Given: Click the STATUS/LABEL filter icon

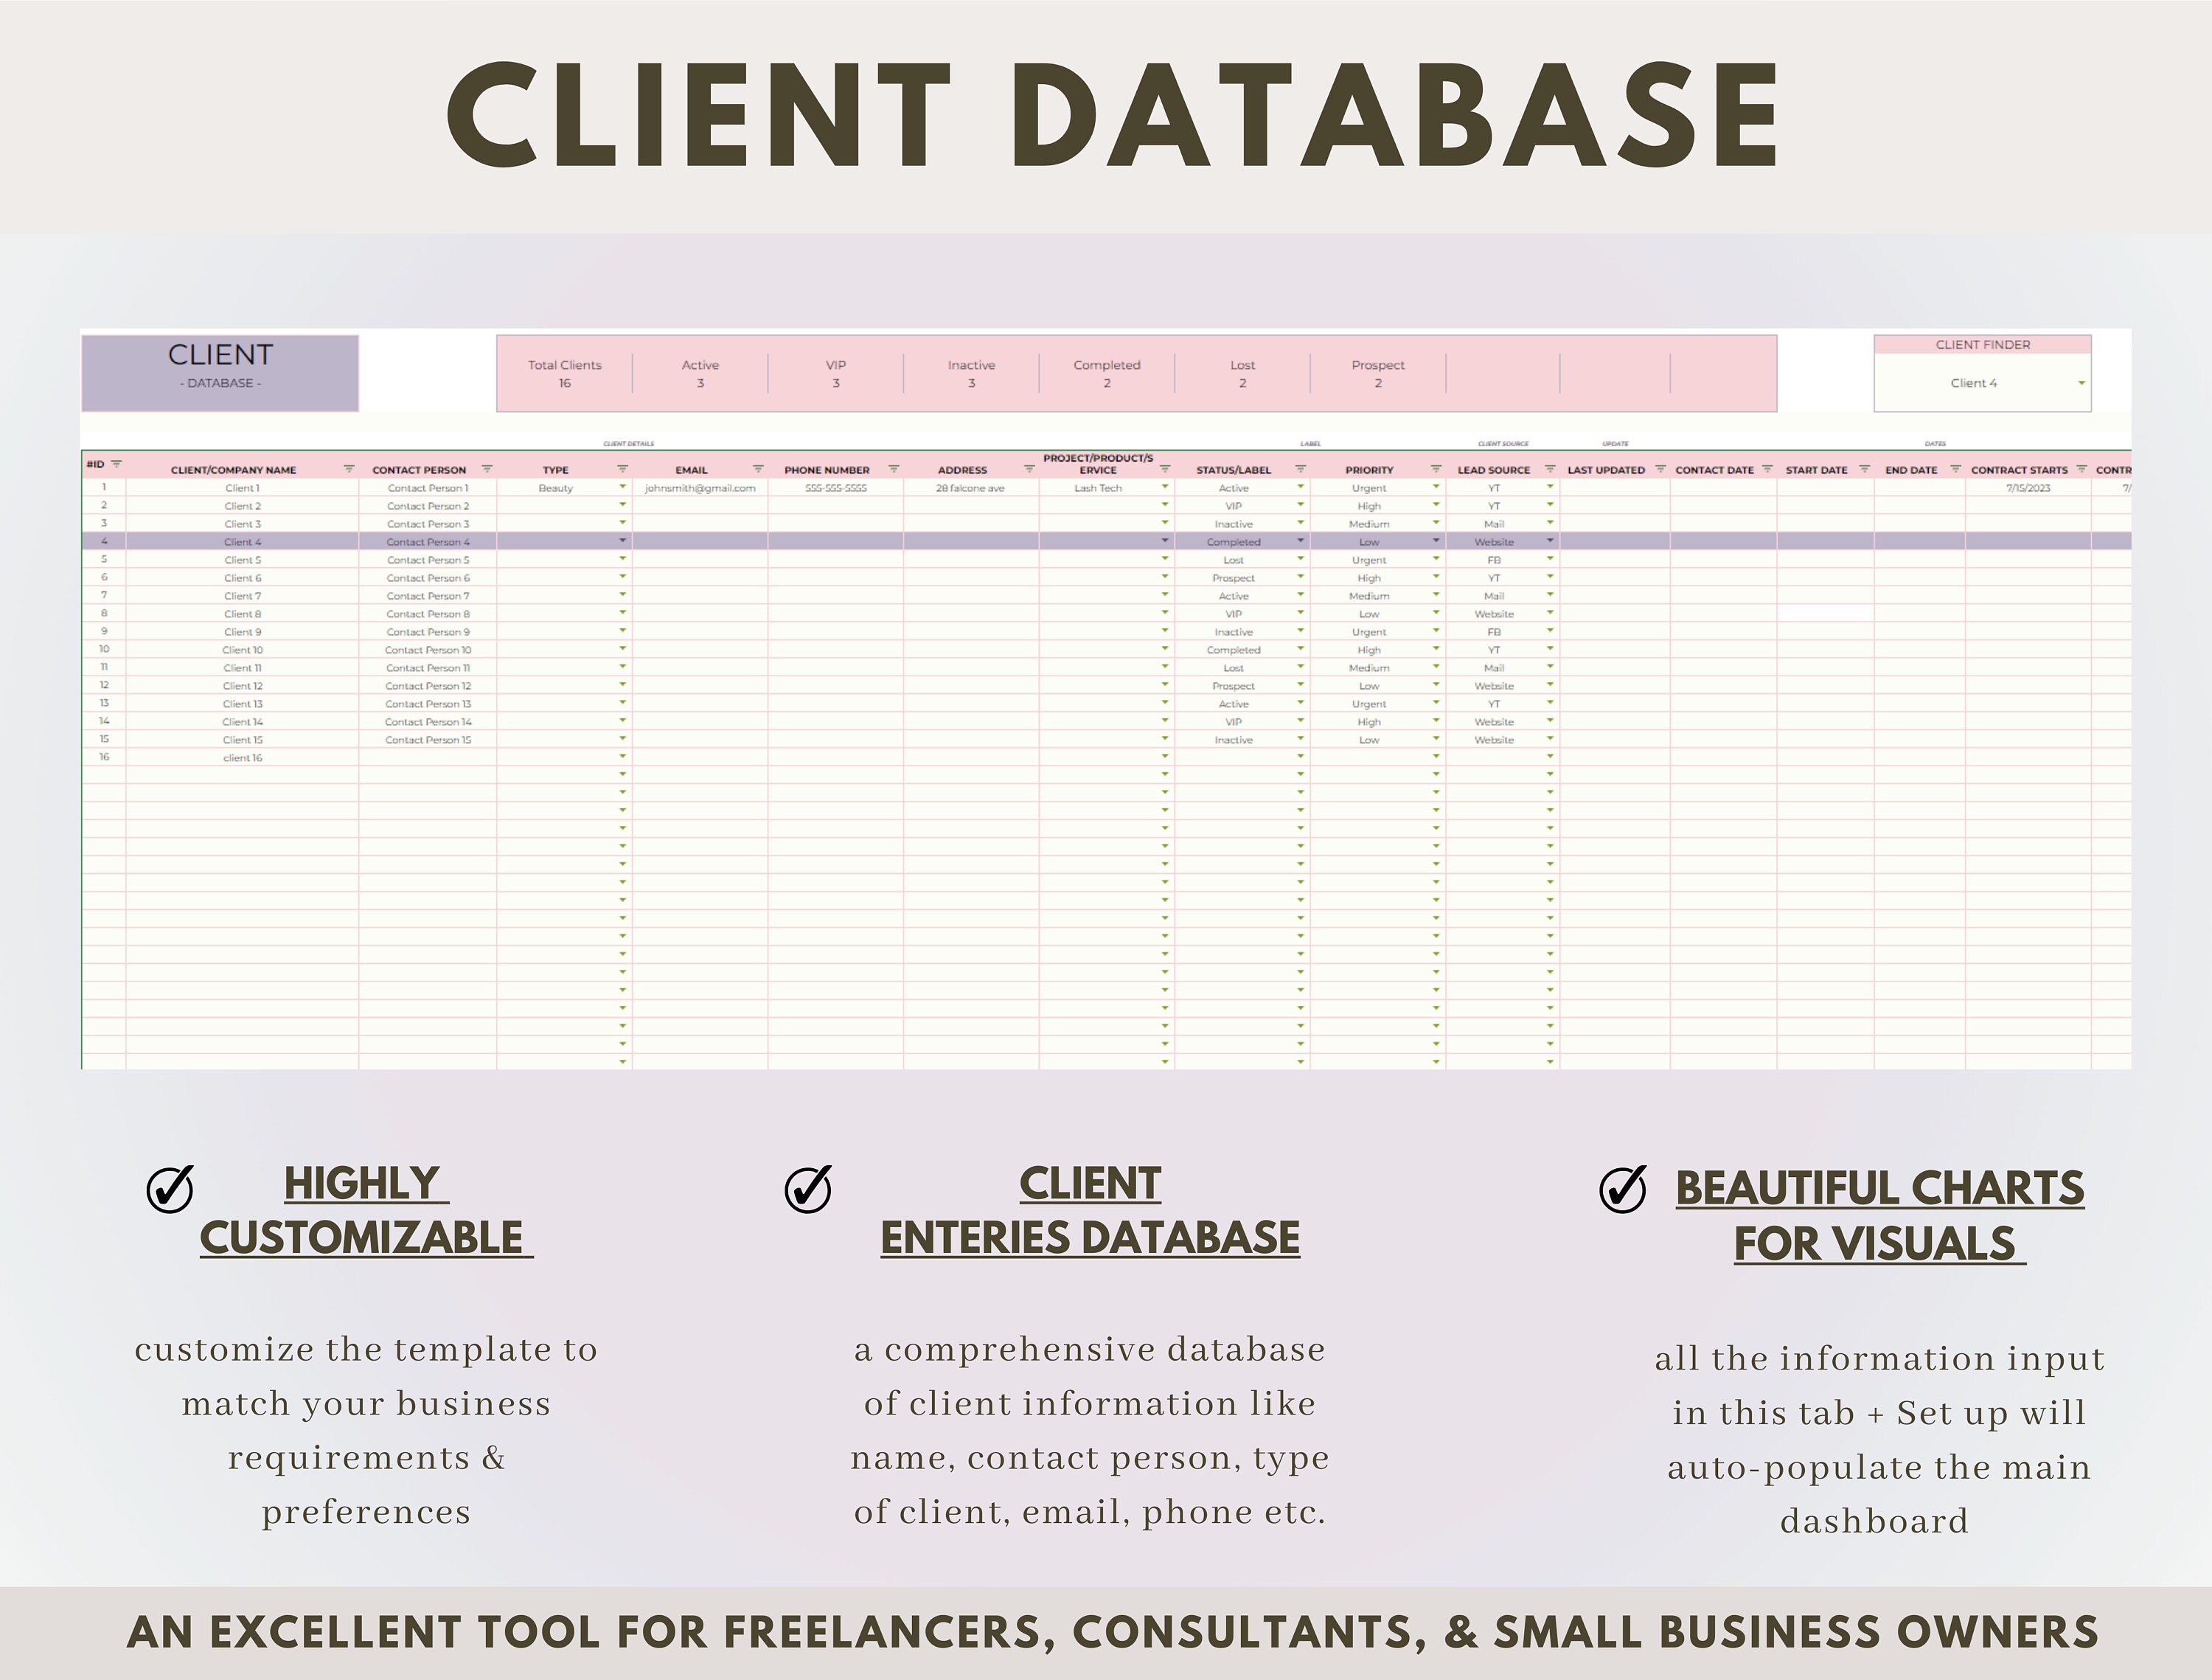Looking at the screenshot, I should click(x=1301, y=468).
